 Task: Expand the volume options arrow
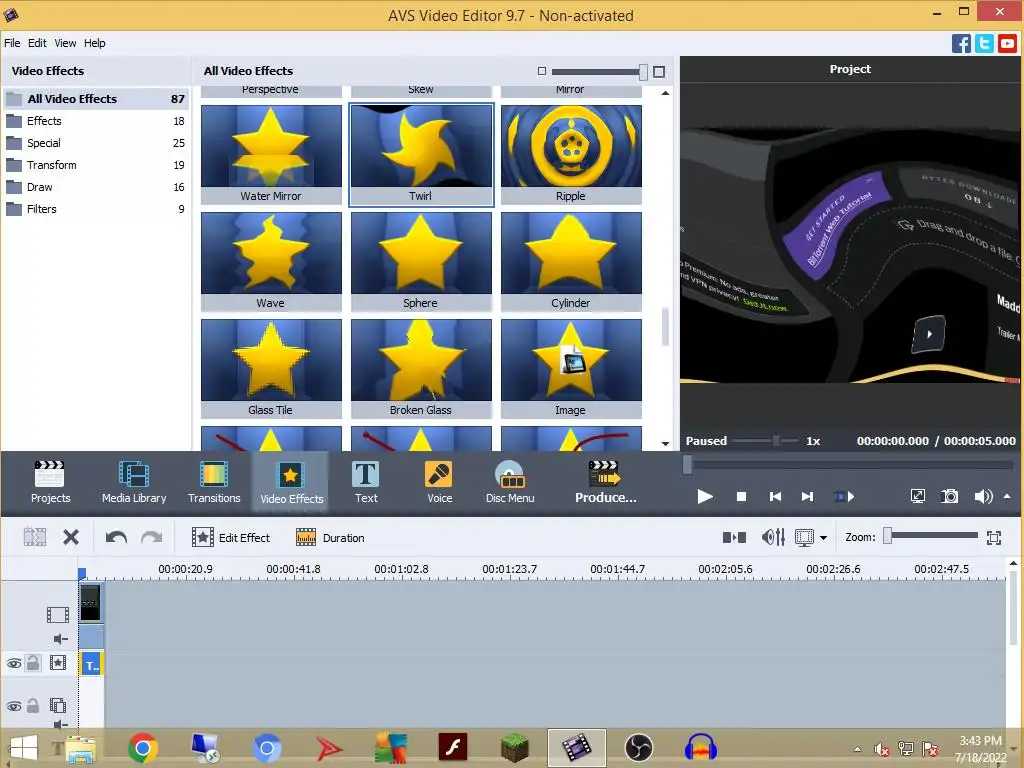coord(1008,496)
